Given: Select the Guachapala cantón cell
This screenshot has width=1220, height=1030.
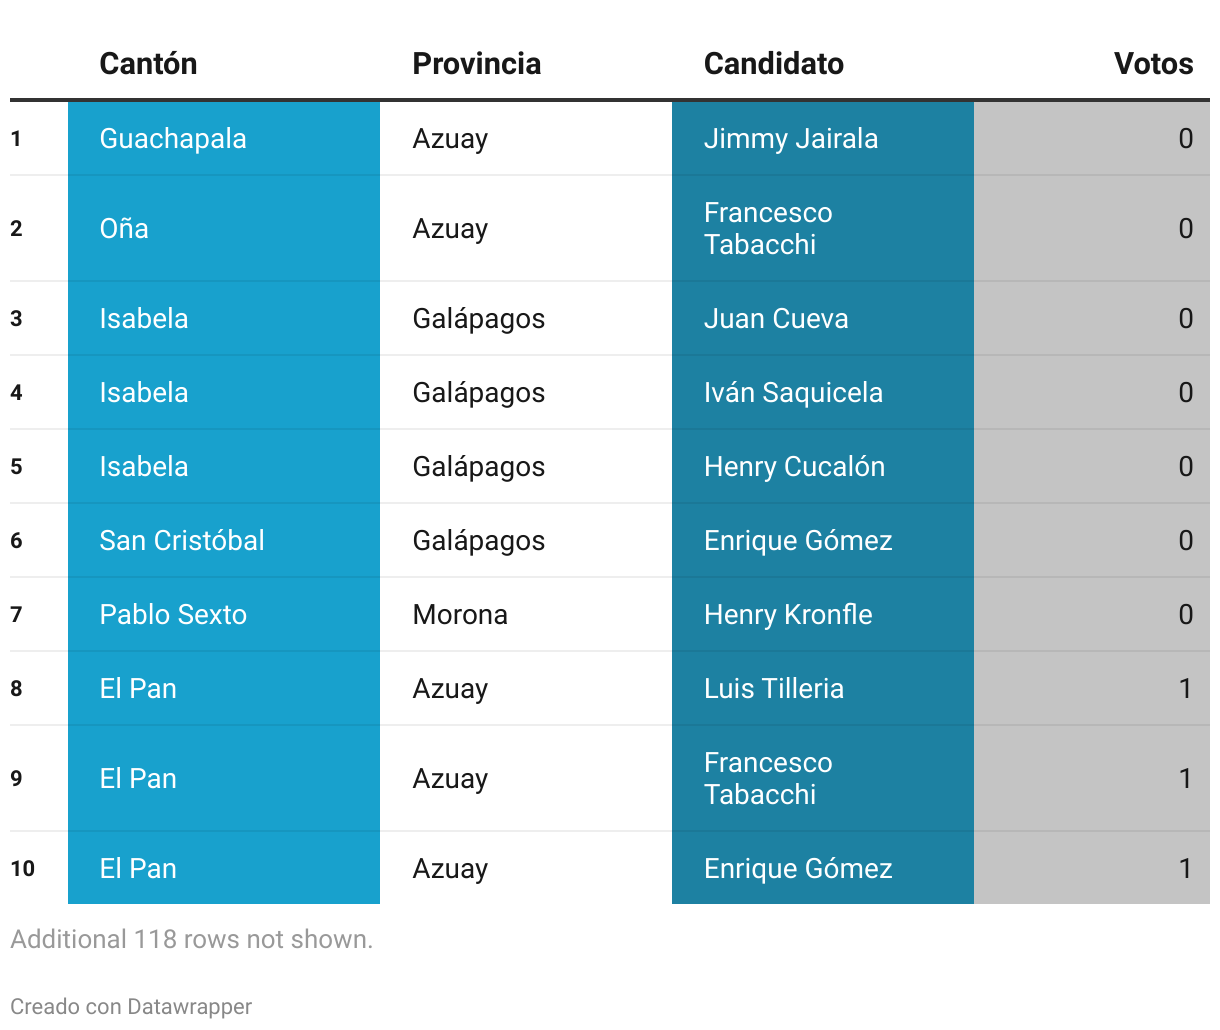Looking at the screenshot, I should (224, 139).
